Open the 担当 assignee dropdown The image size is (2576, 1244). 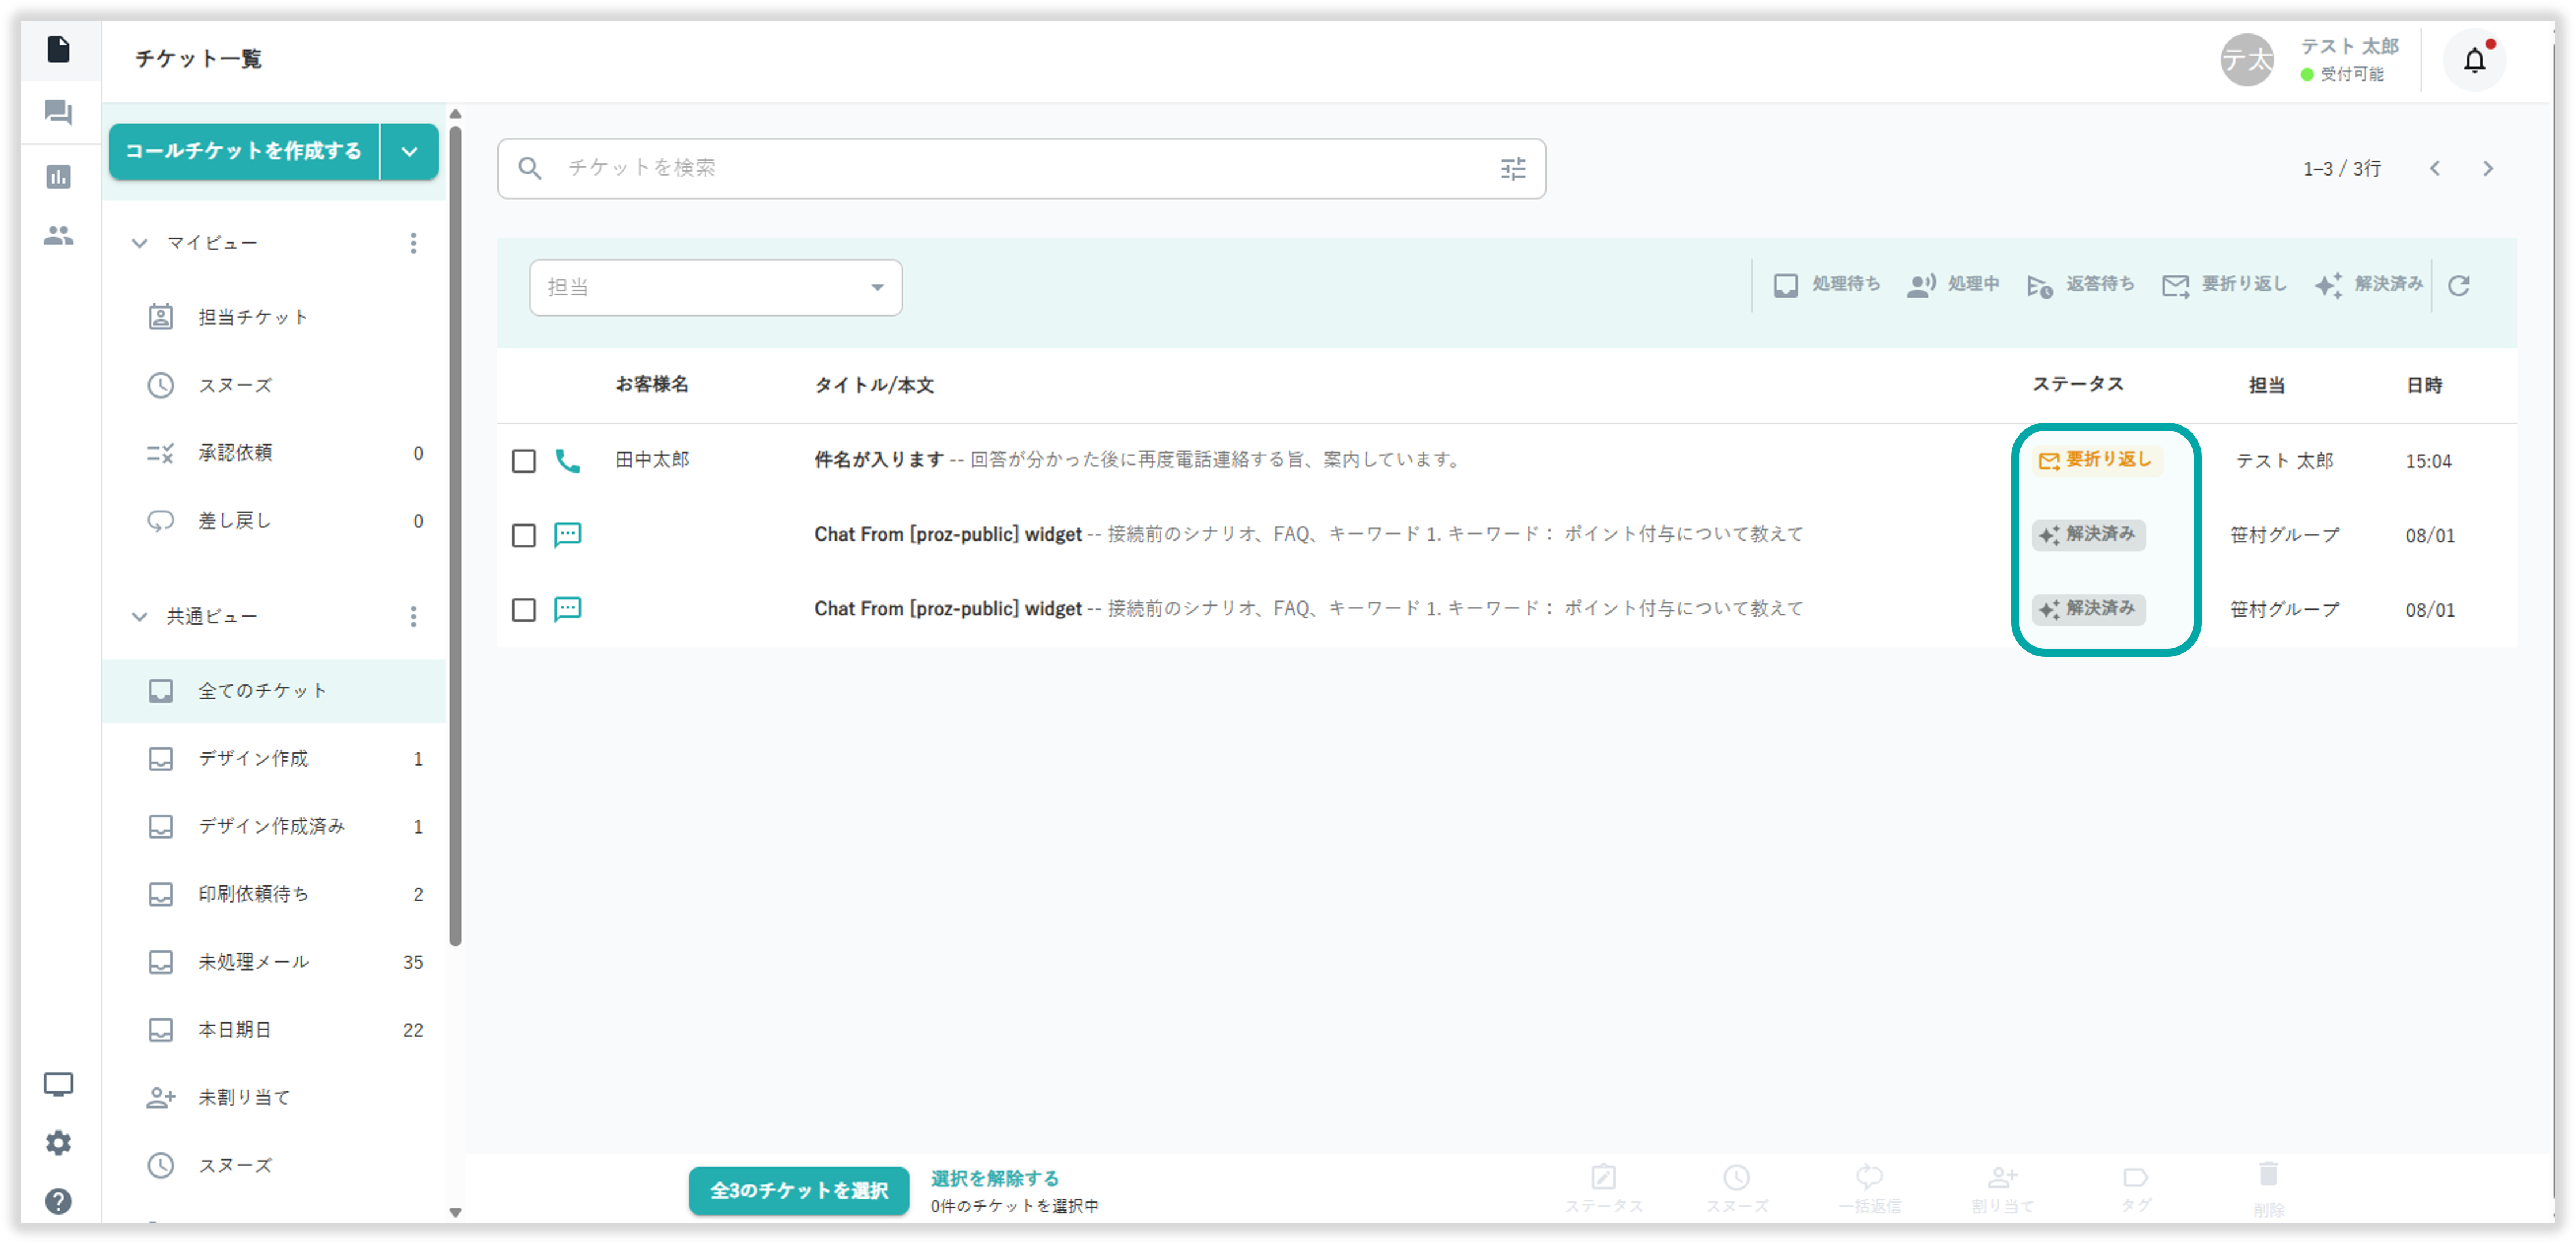pyautogui.click(x=715, y=288)
